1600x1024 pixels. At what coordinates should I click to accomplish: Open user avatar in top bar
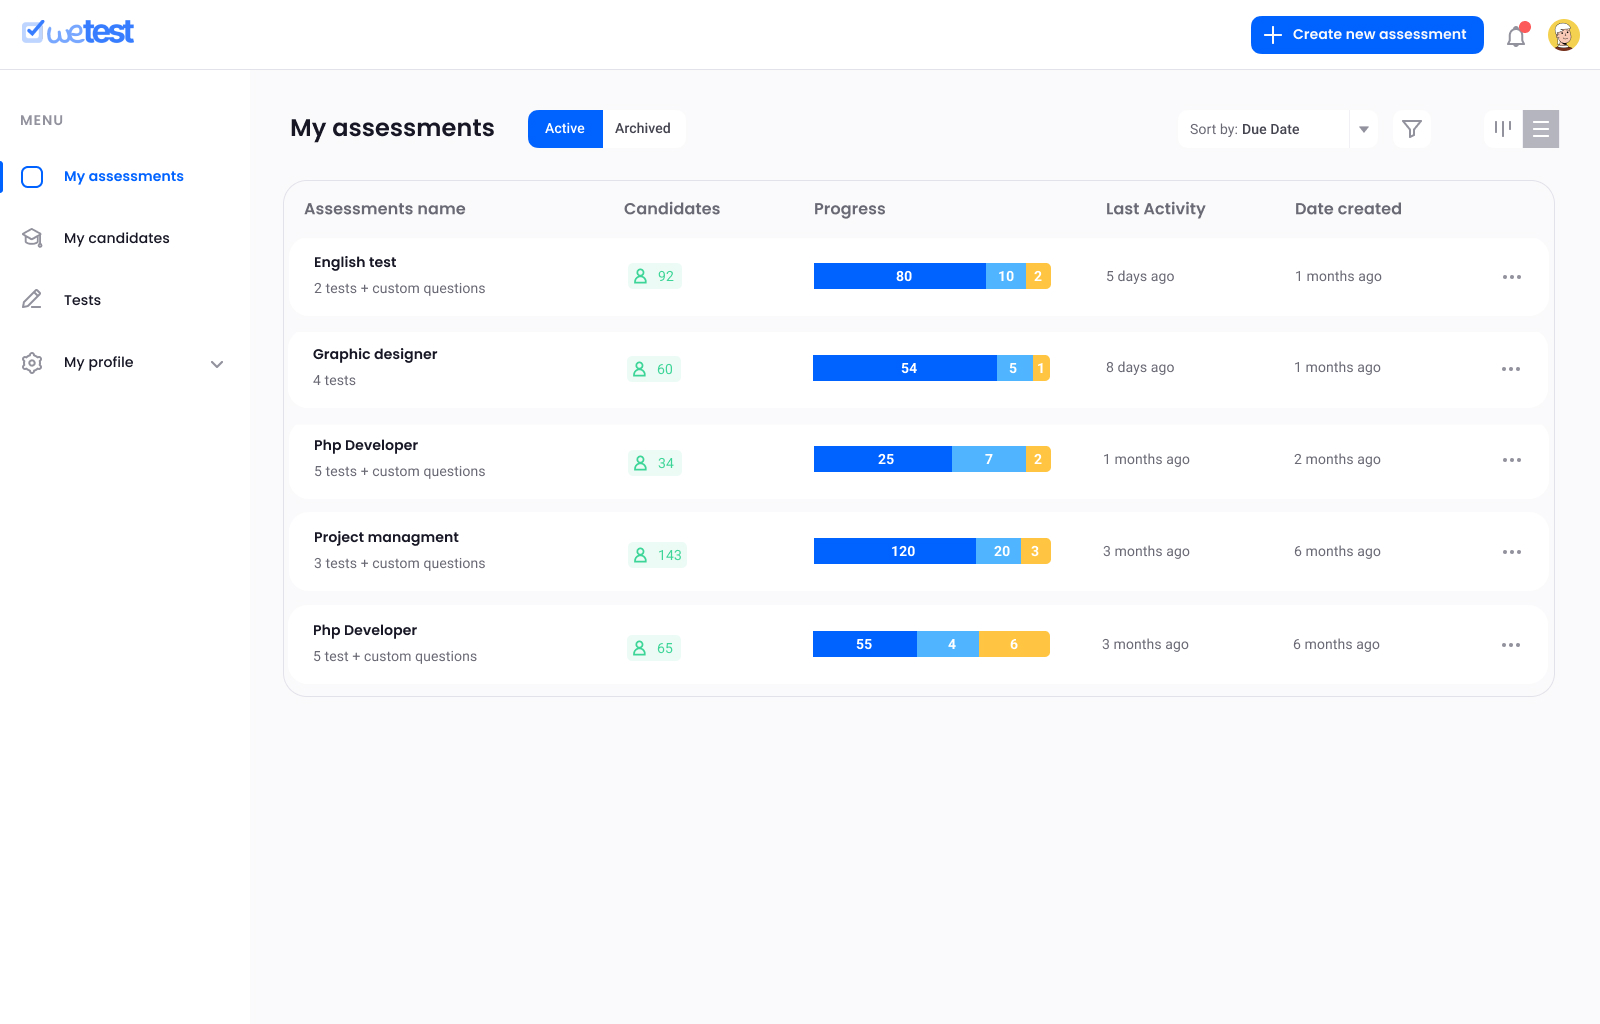tap(1563, 35)
